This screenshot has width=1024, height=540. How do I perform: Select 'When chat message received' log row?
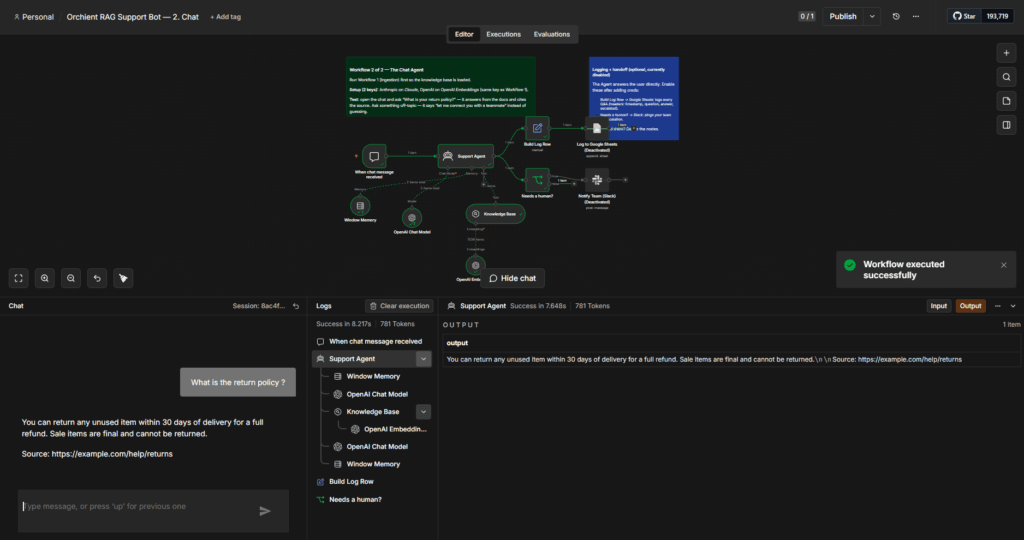pos(374,341)
